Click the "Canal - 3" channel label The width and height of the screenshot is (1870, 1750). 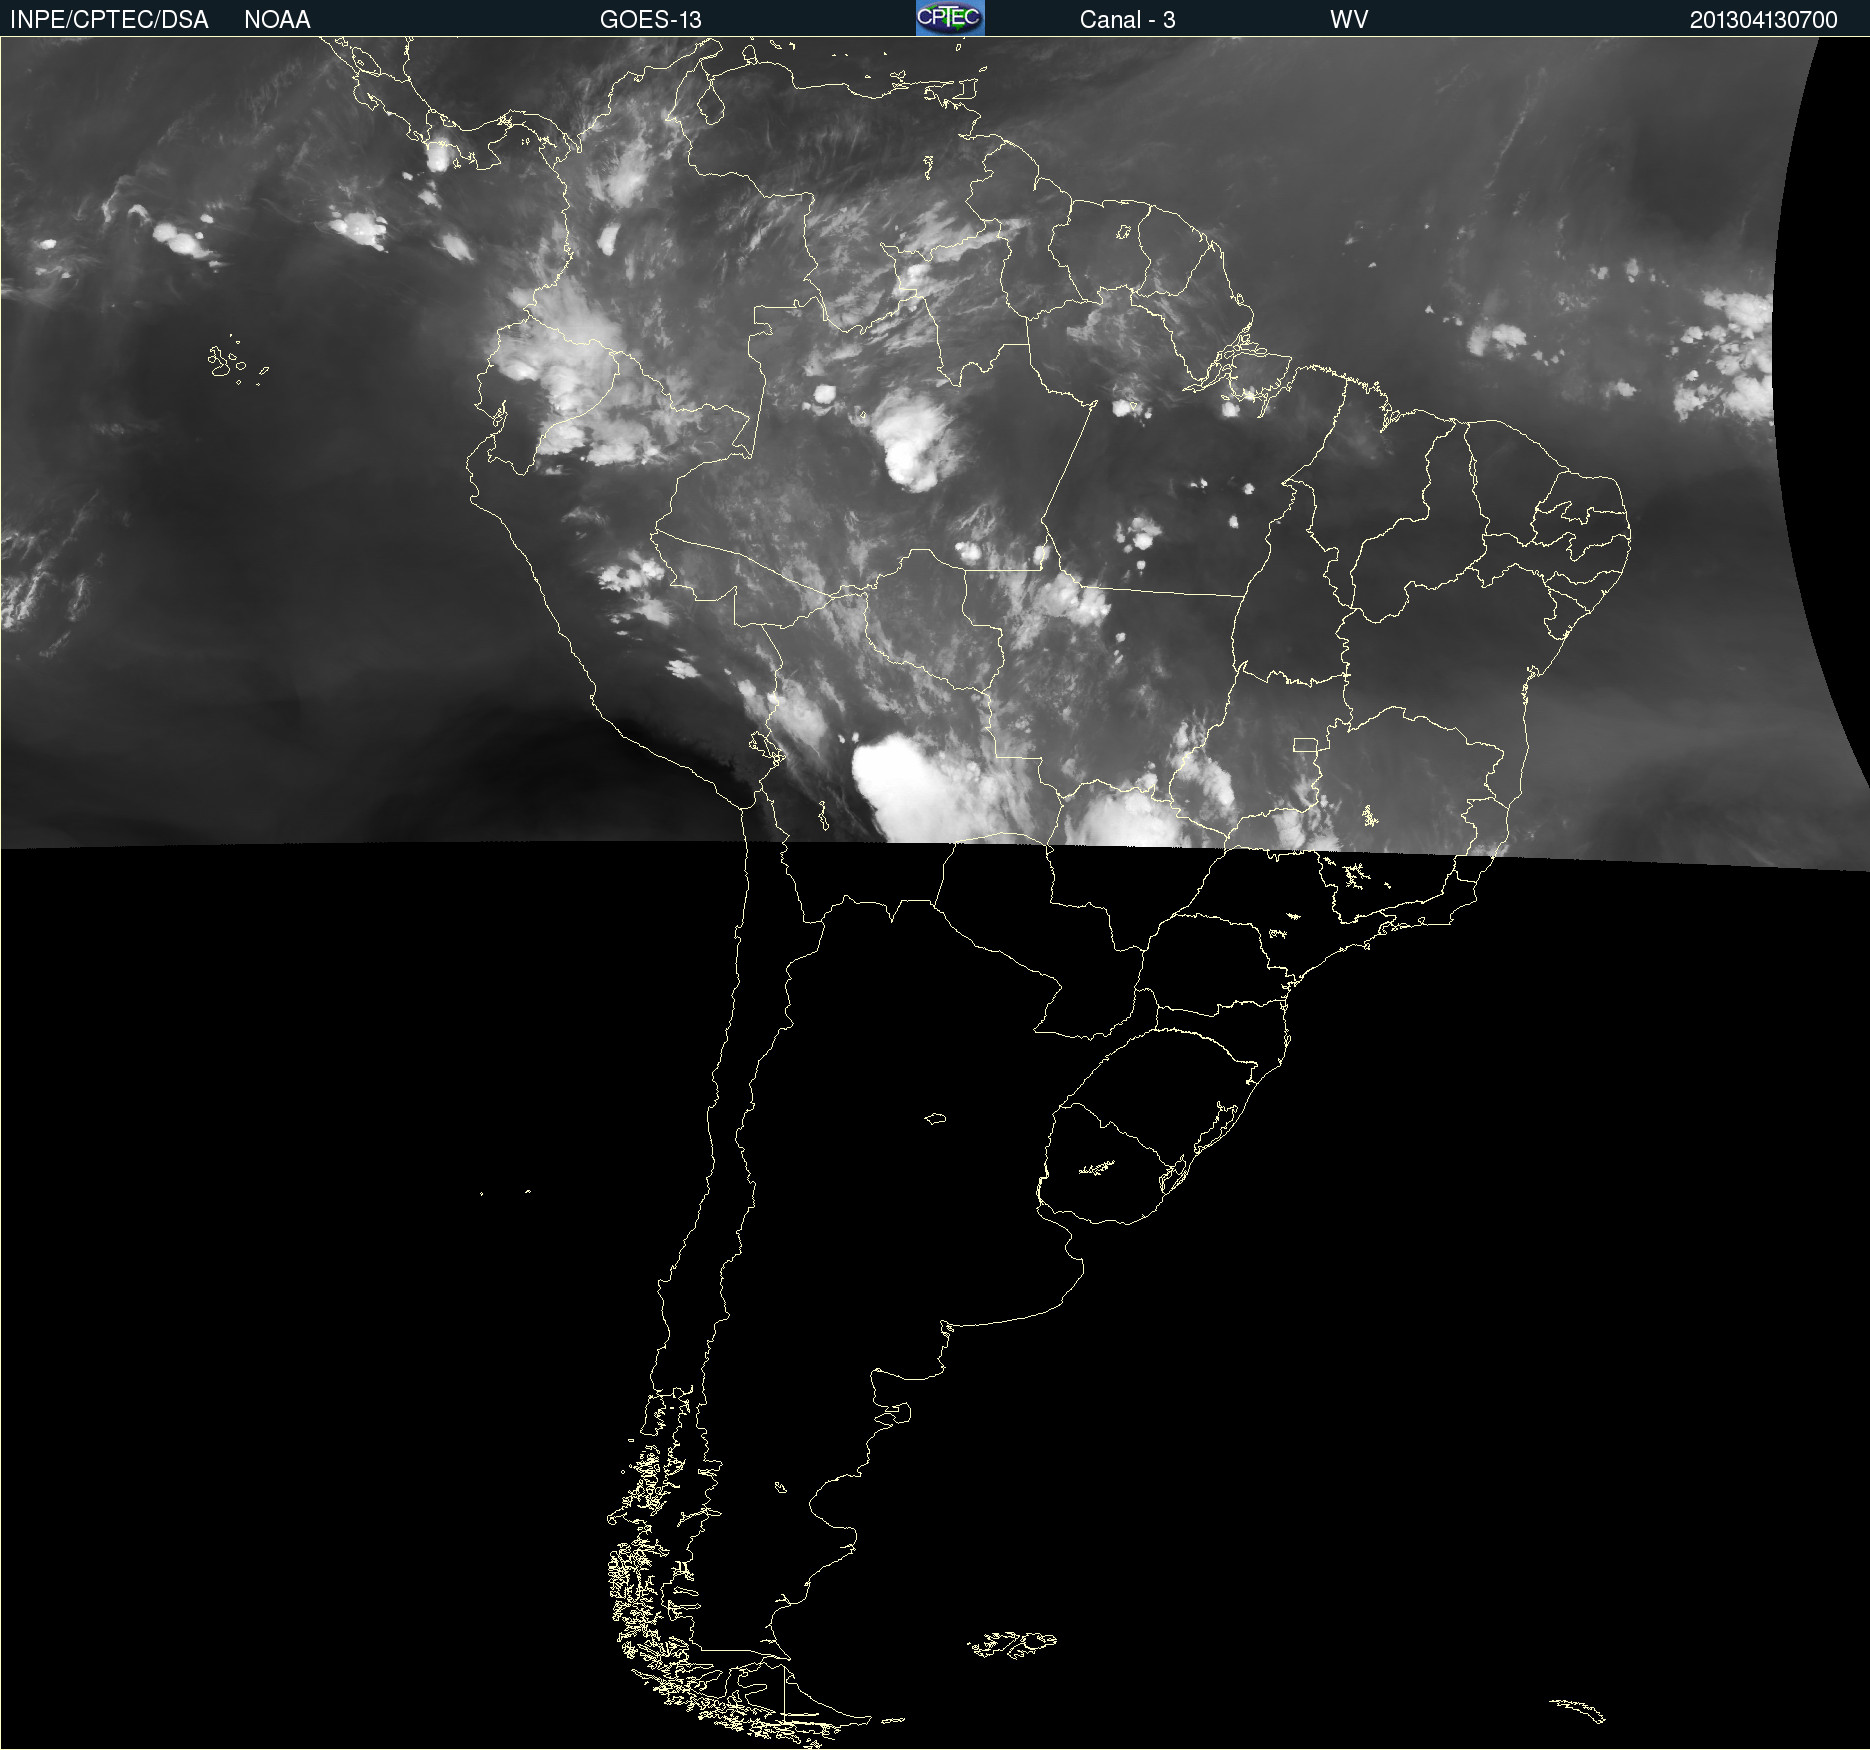click(x=1127, y=20)
